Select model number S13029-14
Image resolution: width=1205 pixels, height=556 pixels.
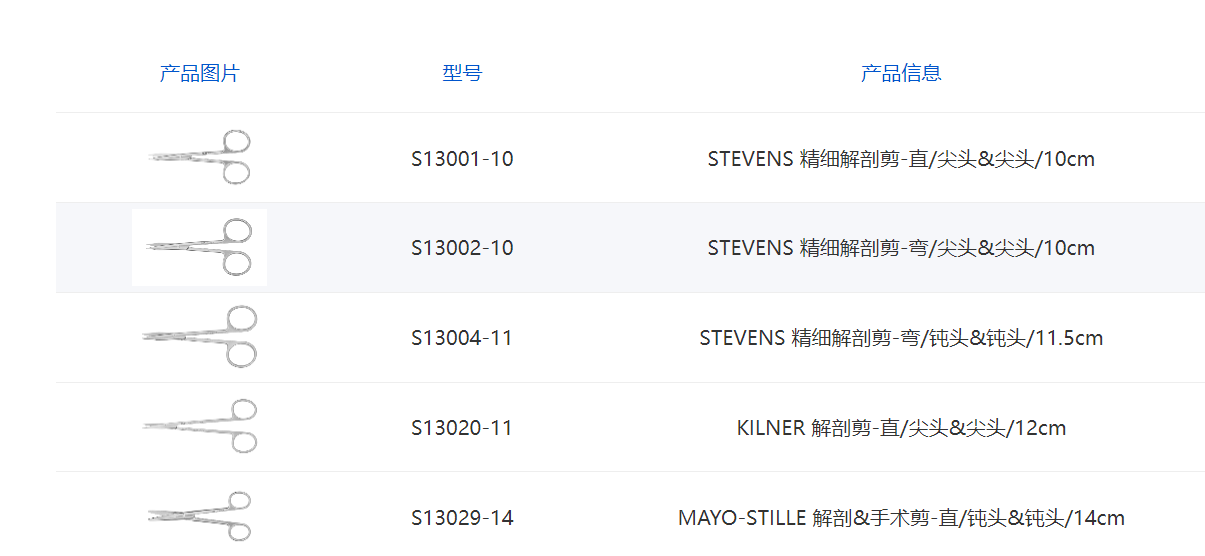462,518
